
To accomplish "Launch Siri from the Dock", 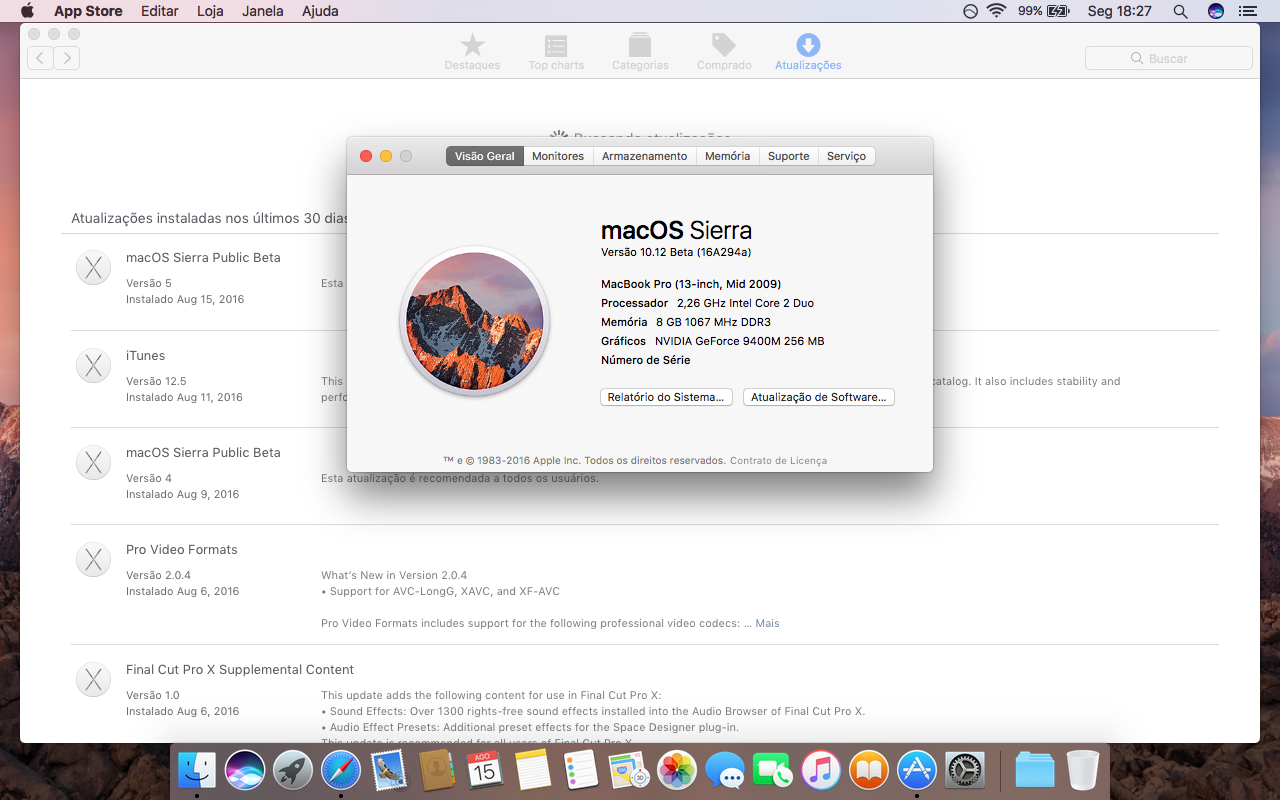I will click(x=245, y=770).
